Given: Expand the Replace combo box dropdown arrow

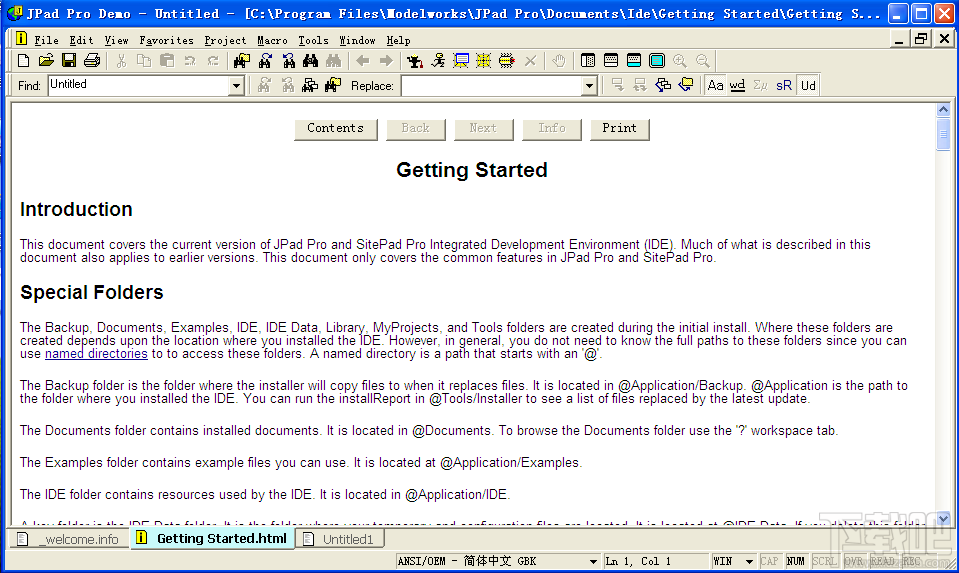Looking at the screenshot, I should click(x=589, y=86).
